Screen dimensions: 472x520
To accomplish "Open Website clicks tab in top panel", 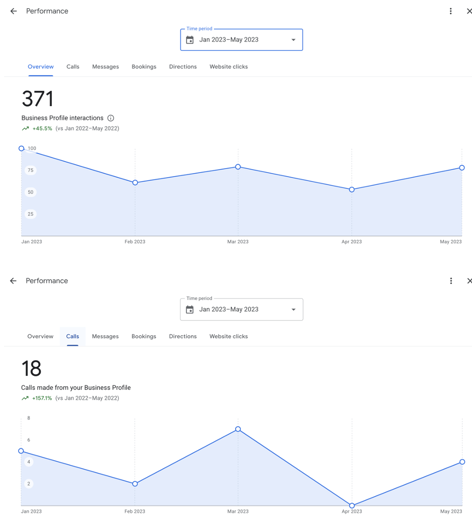I will point(229,67).
